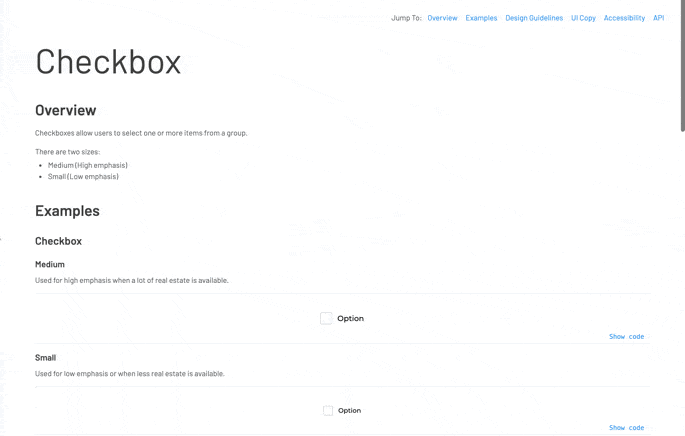Viewport: 685px width, 436px height.
Task: Click 'Checkboxes allow users to select' sentence
Action: click(141, 133)
